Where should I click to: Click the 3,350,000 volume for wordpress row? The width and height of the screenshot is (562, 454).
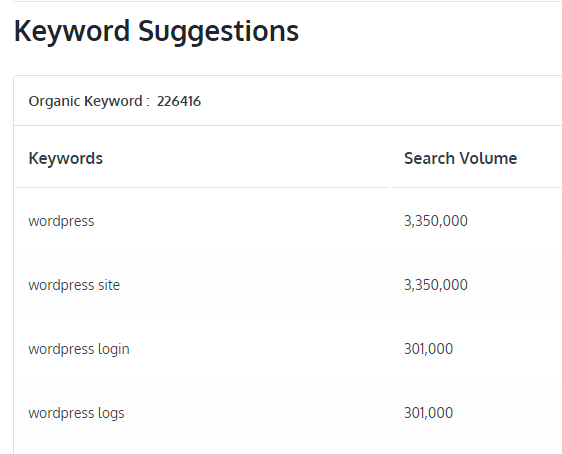pos(436,221)
